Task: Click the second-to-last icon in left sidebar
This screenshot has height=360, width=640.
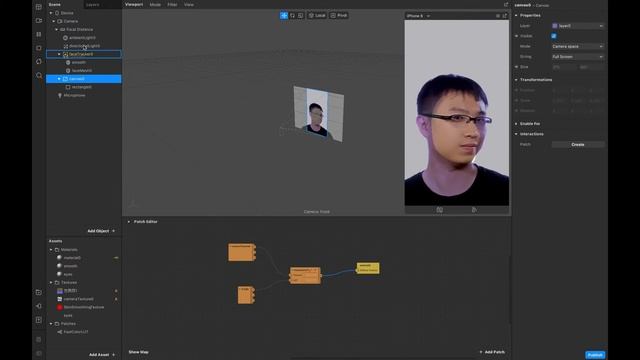Action: point(39,340)
